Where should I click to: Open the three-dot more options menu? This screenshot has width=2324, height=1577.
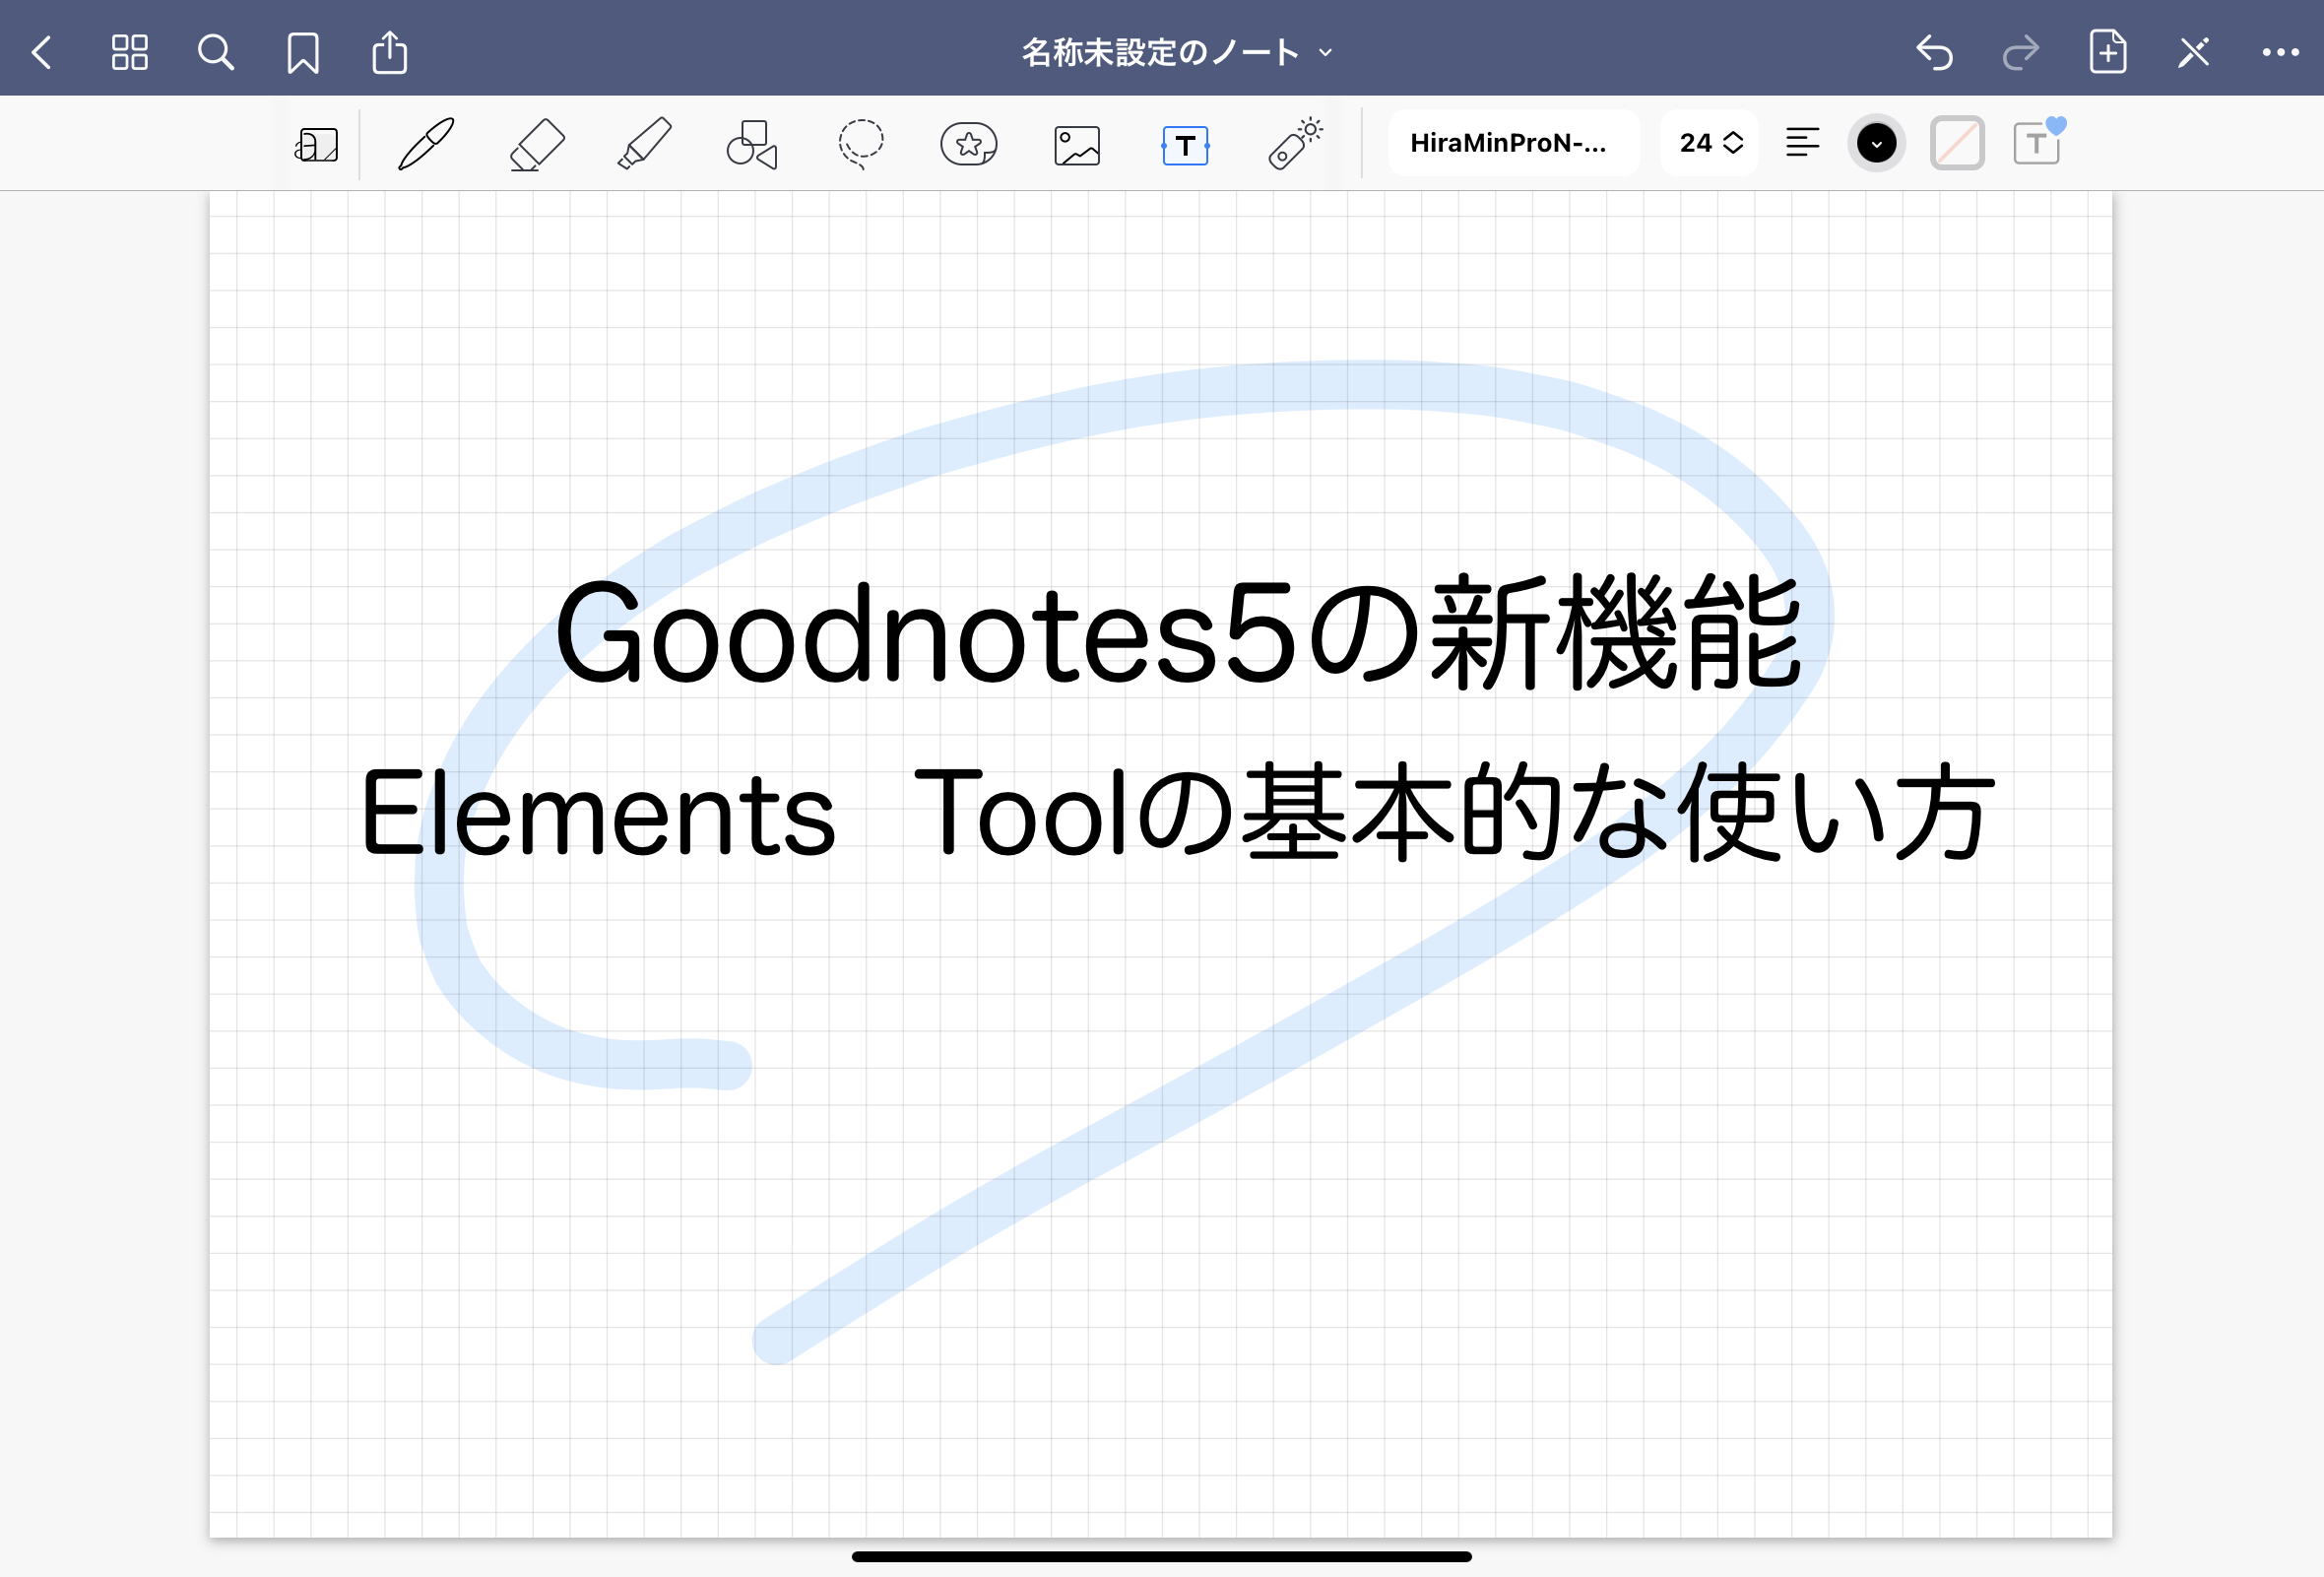point(2280,52)
